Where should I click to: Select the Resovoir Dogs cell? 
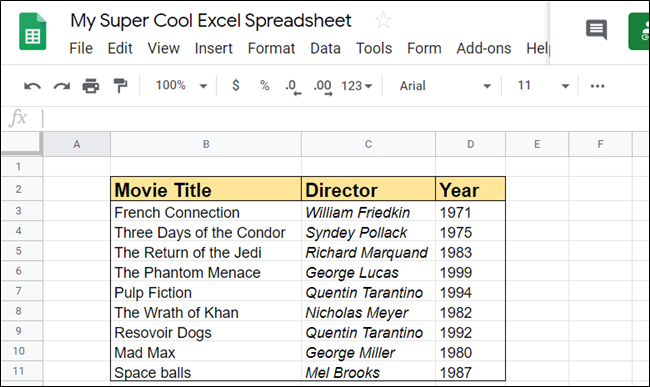tap(206, 331)
